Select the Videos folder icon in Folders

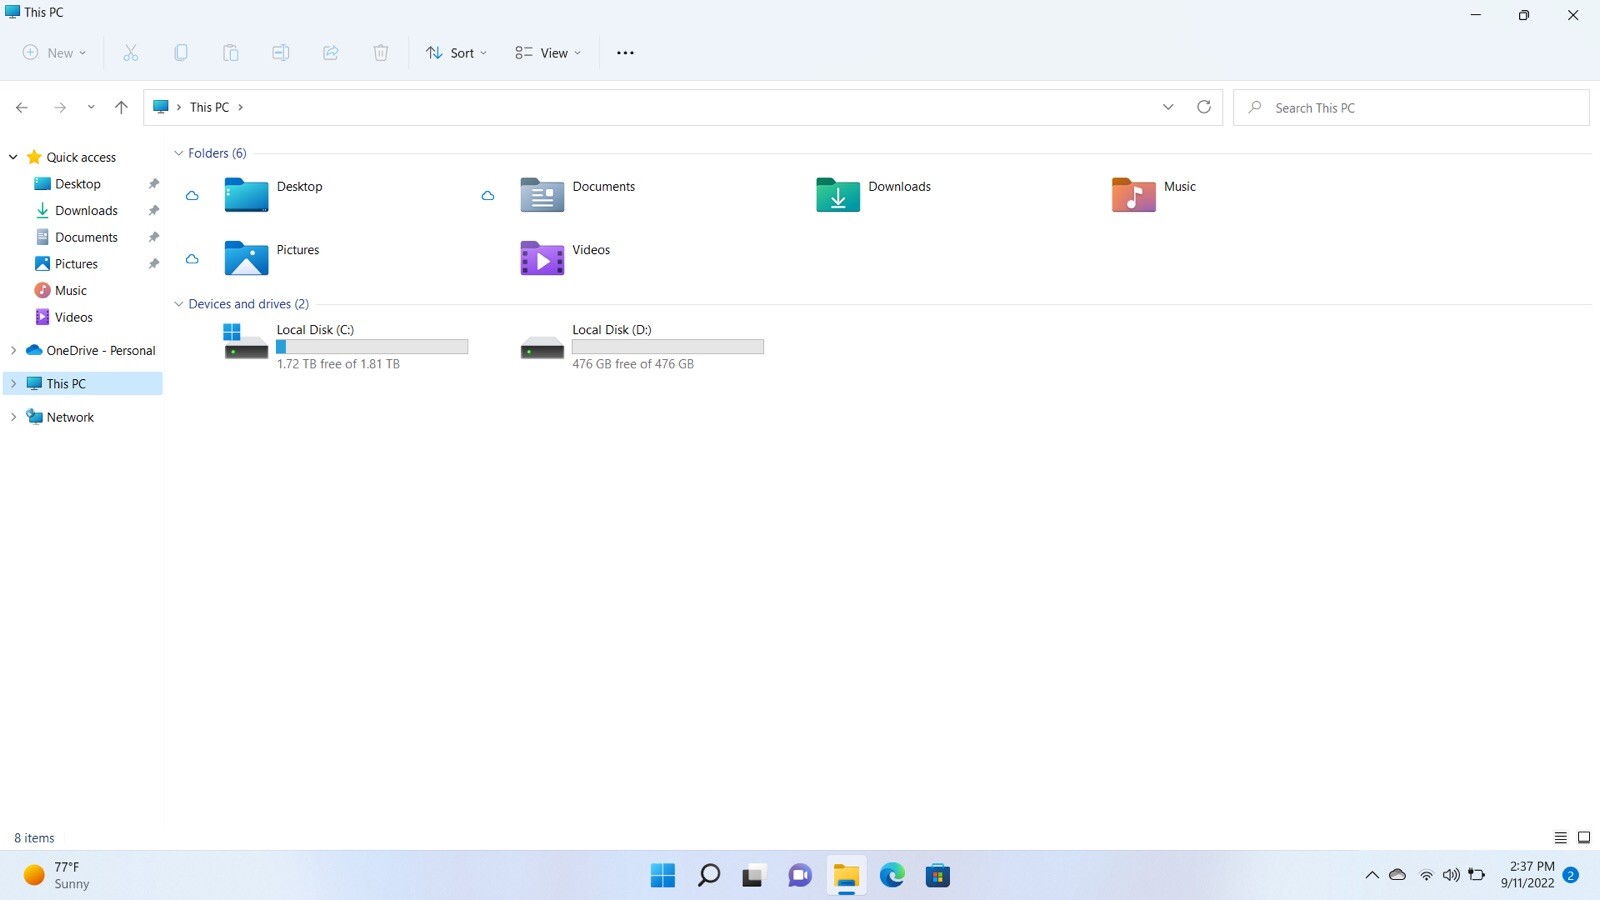point(542,258)
